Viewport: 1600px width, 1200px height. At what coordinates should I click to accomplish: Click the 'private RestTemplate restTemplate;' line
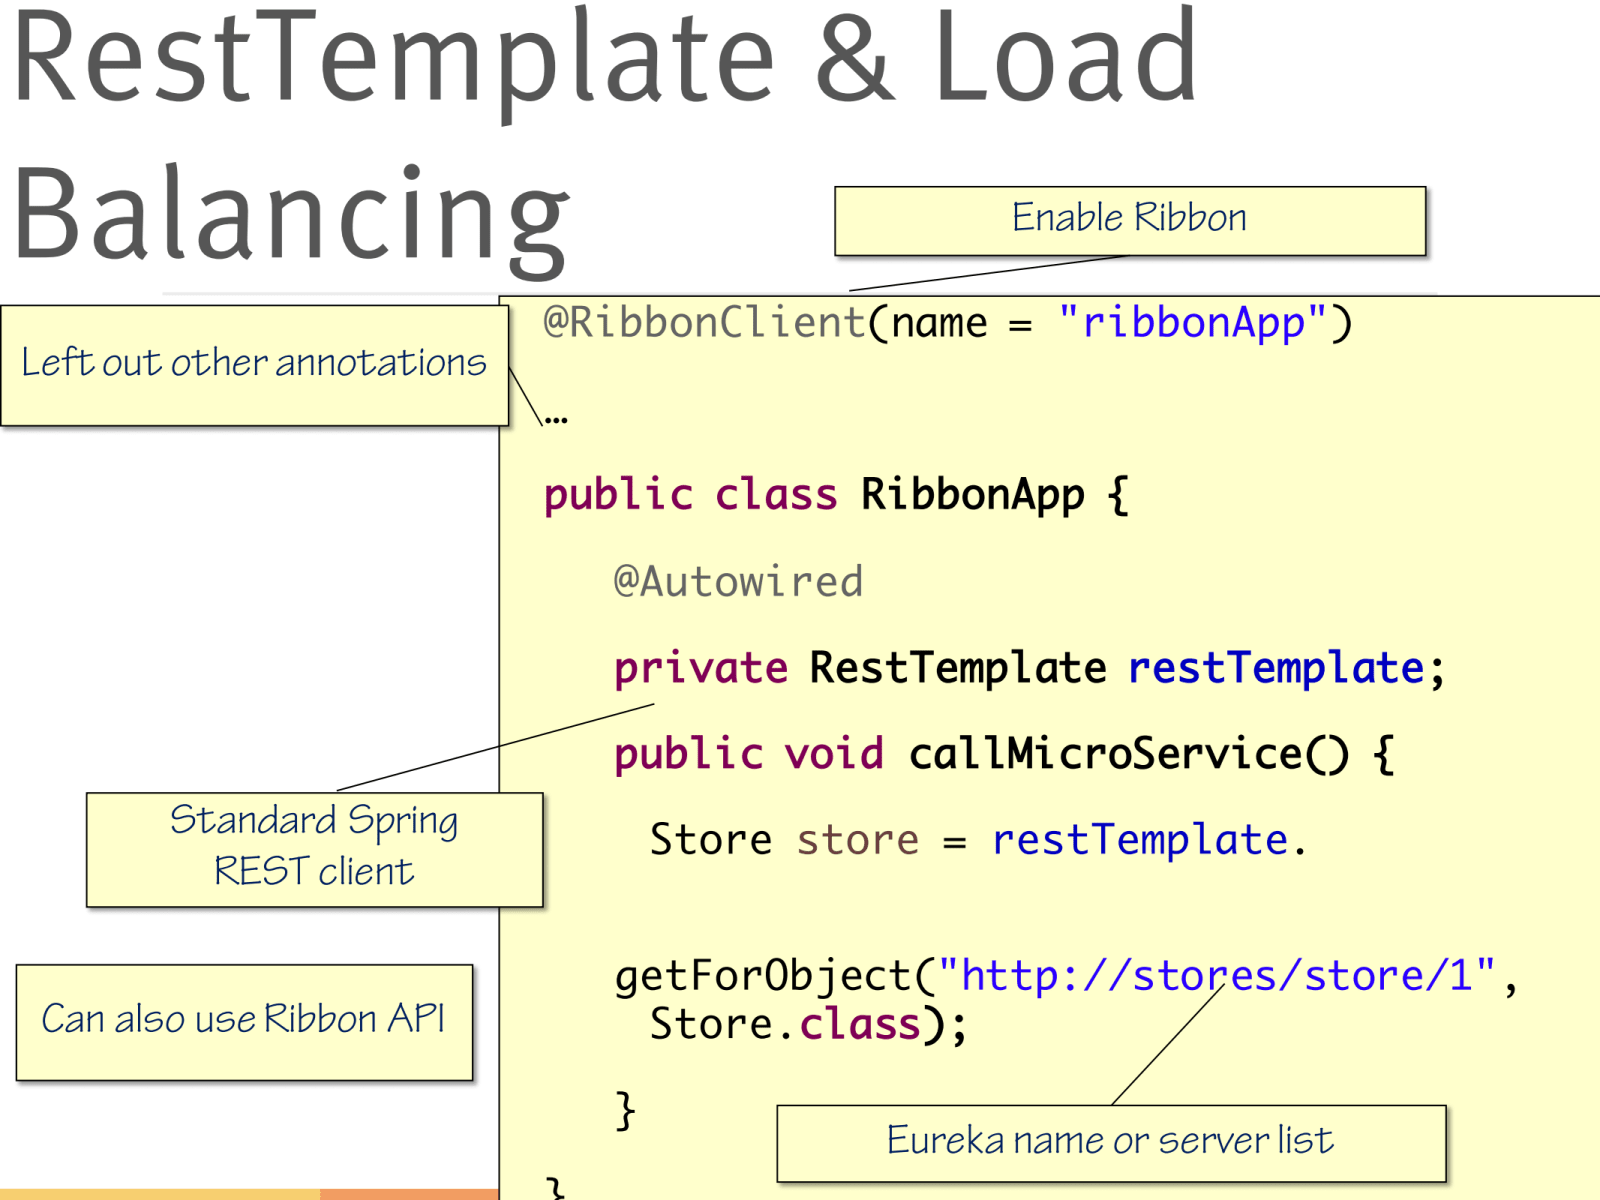(1030, 668)
